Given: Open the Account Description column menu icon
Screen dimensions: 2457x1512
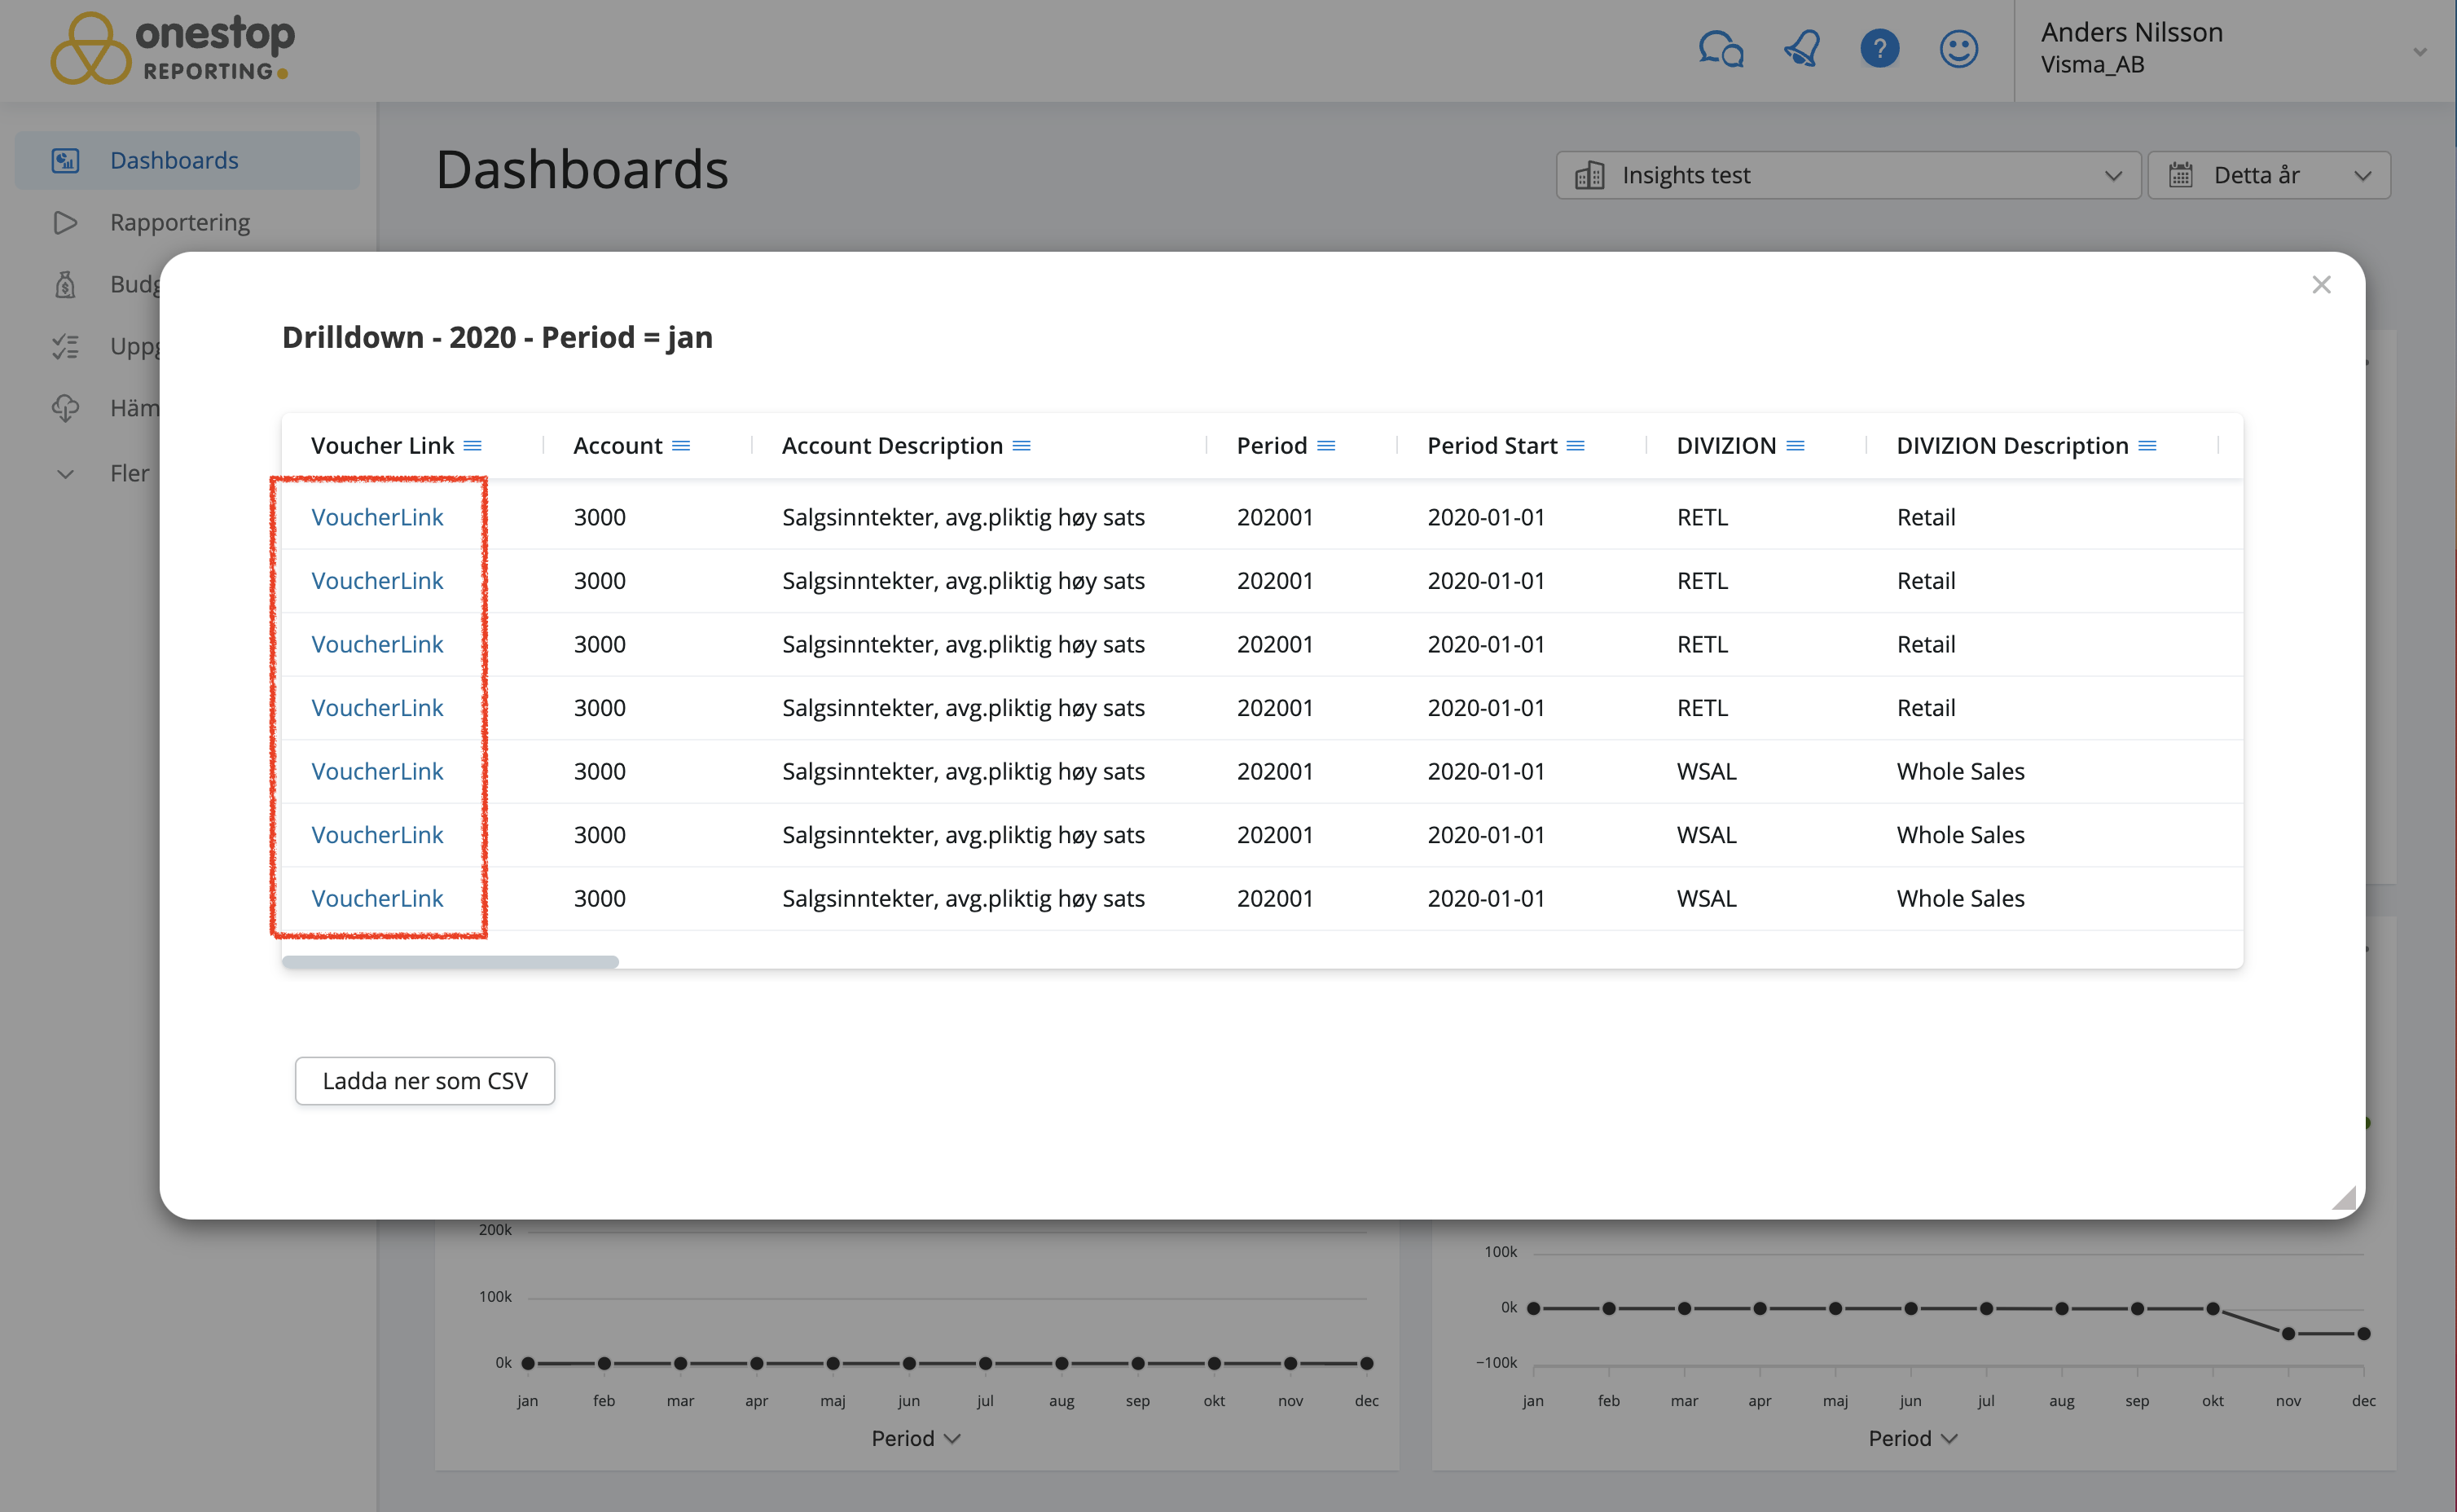Looking at the screenshot, I should (1021, 446).
